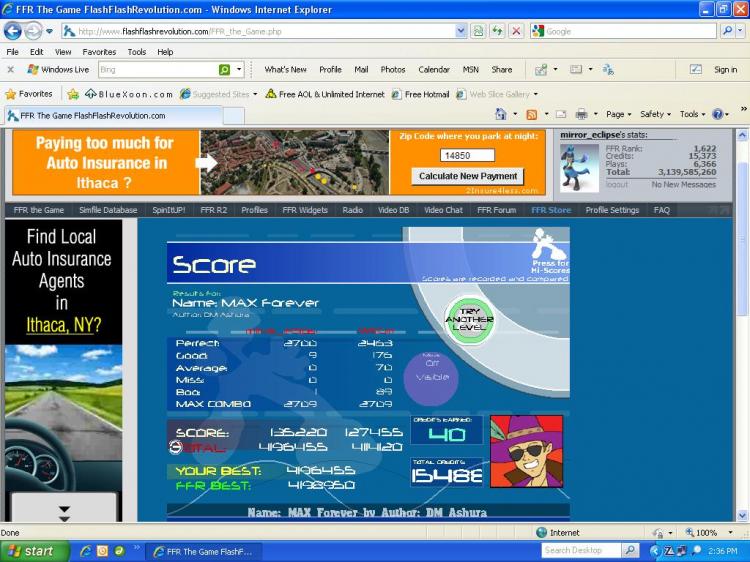Screen dimensions: 750x562
Task: Click the RSS feeds icon
Action: (531, 114)
